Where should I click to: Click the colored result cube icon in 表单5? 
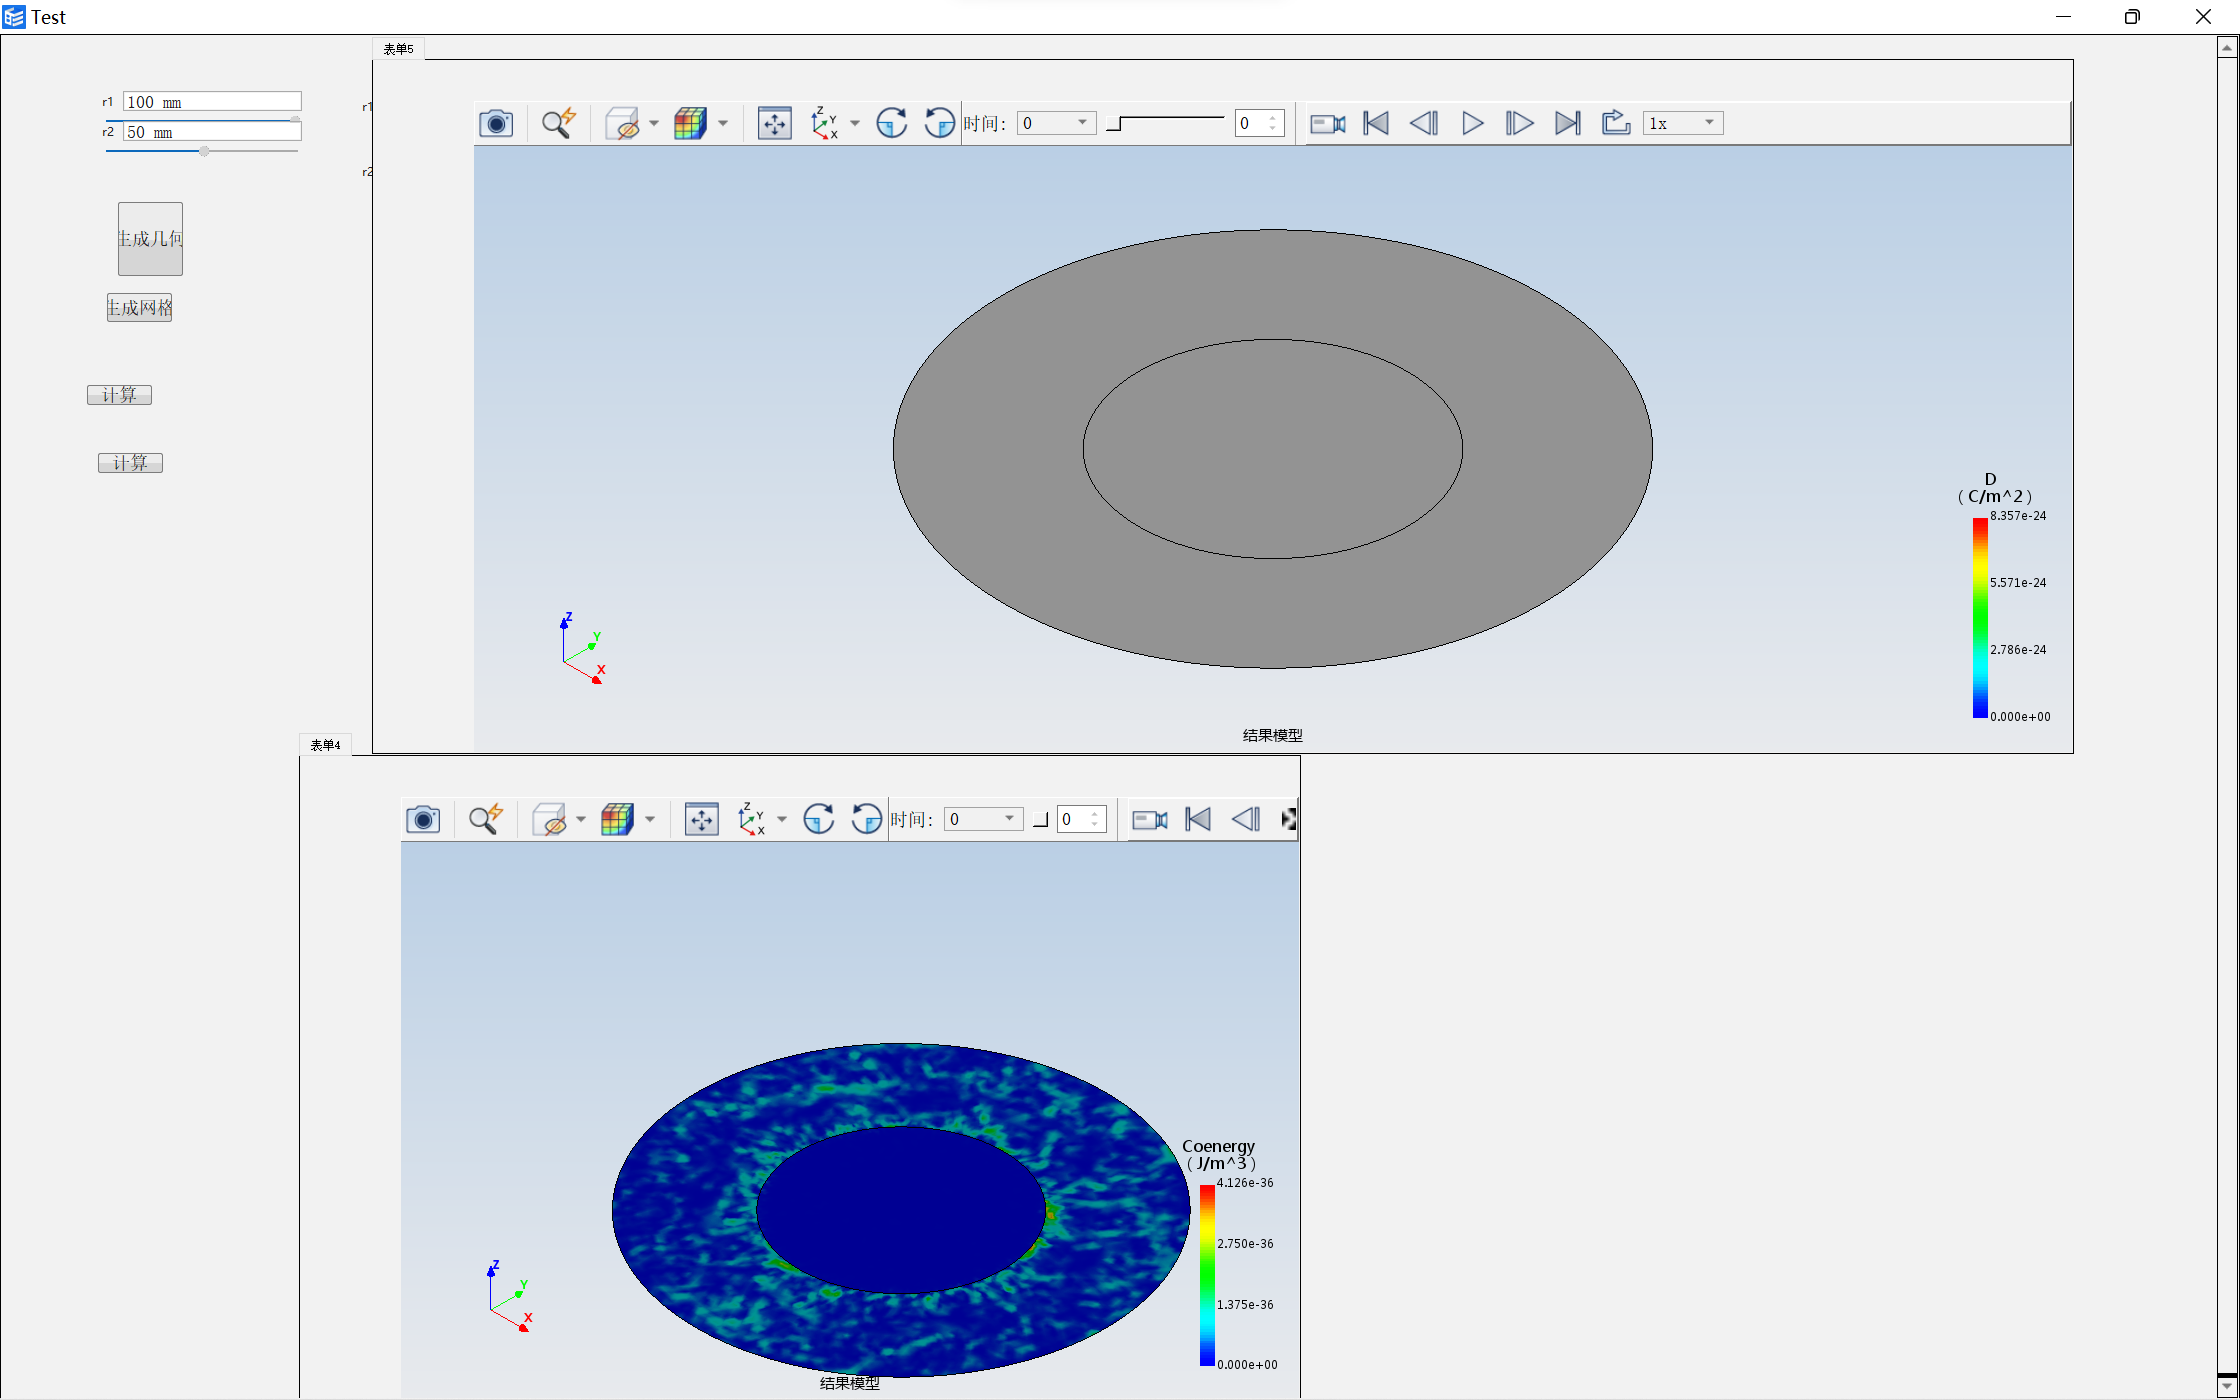tap(690, 123)
